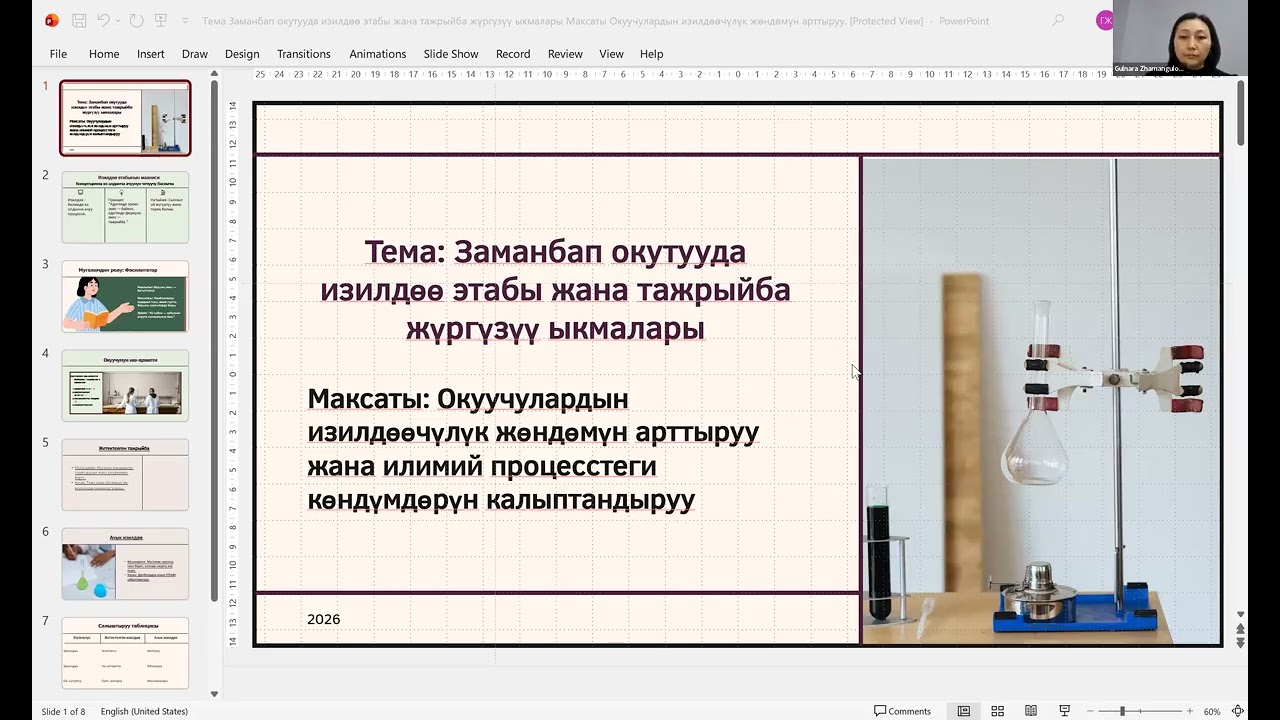Select the Record tab

click(513, 54)
